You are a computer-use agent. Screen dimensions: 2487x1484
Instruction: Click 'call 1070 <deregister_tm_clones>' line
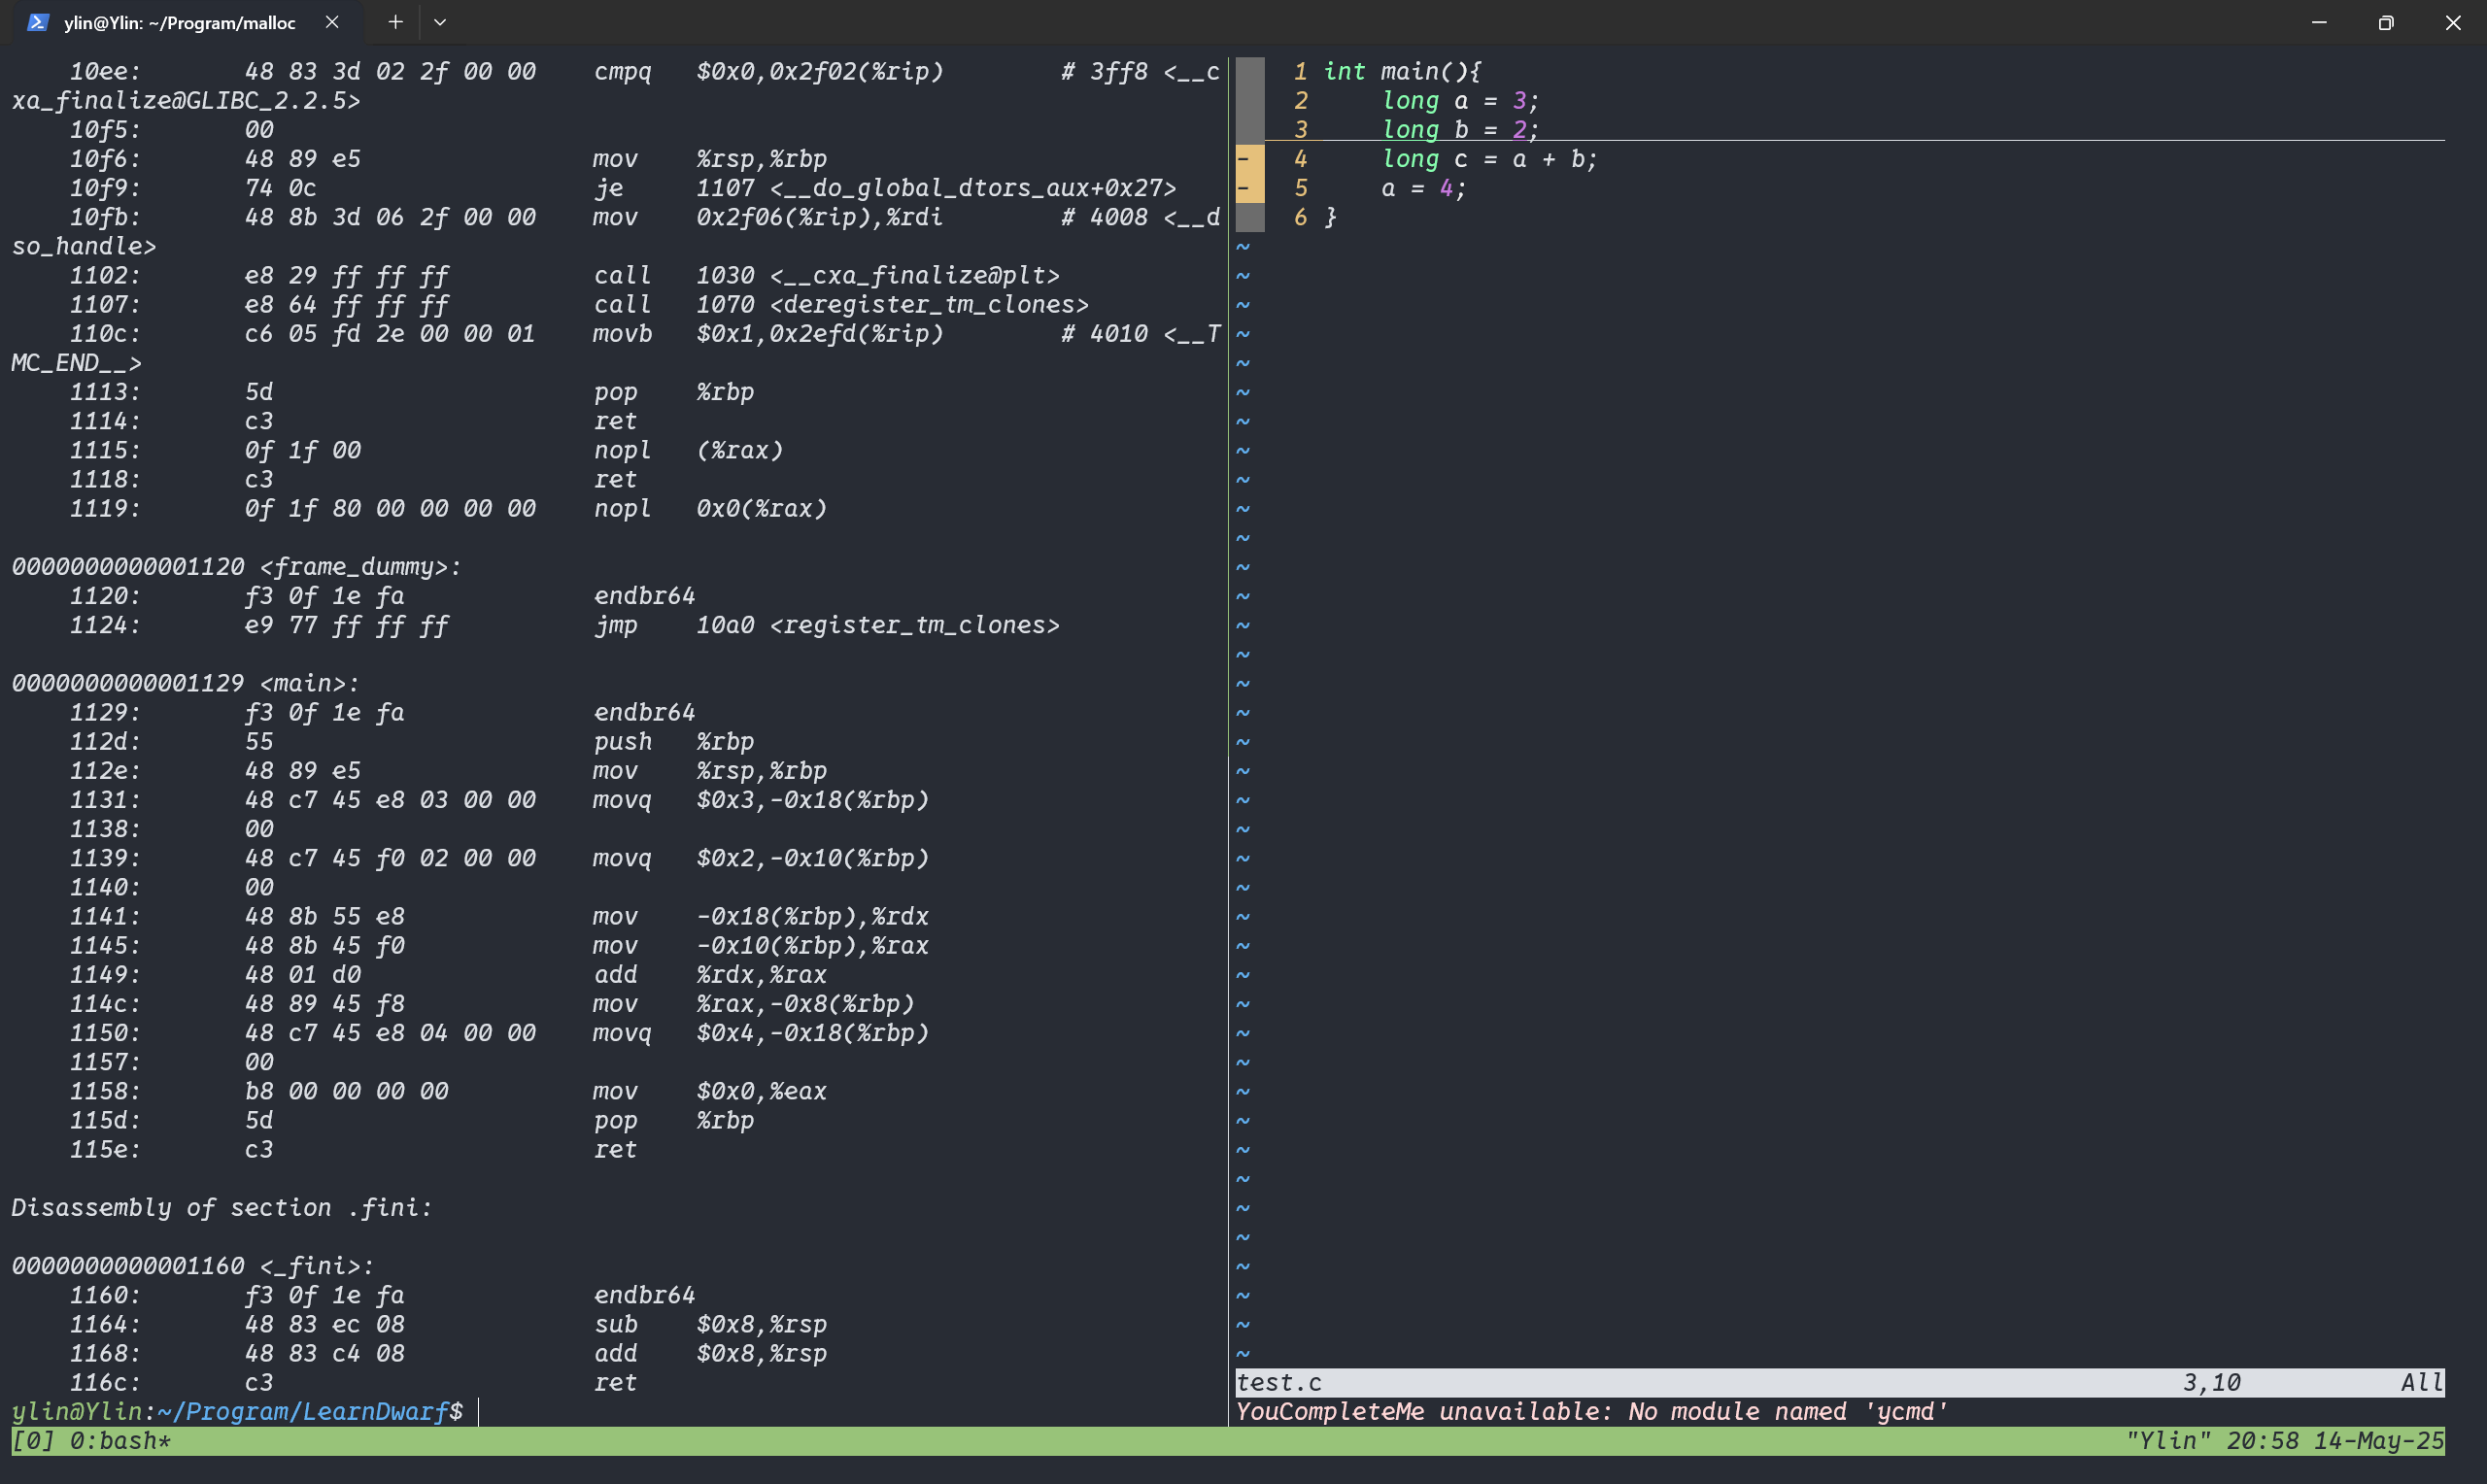[841, 304]
